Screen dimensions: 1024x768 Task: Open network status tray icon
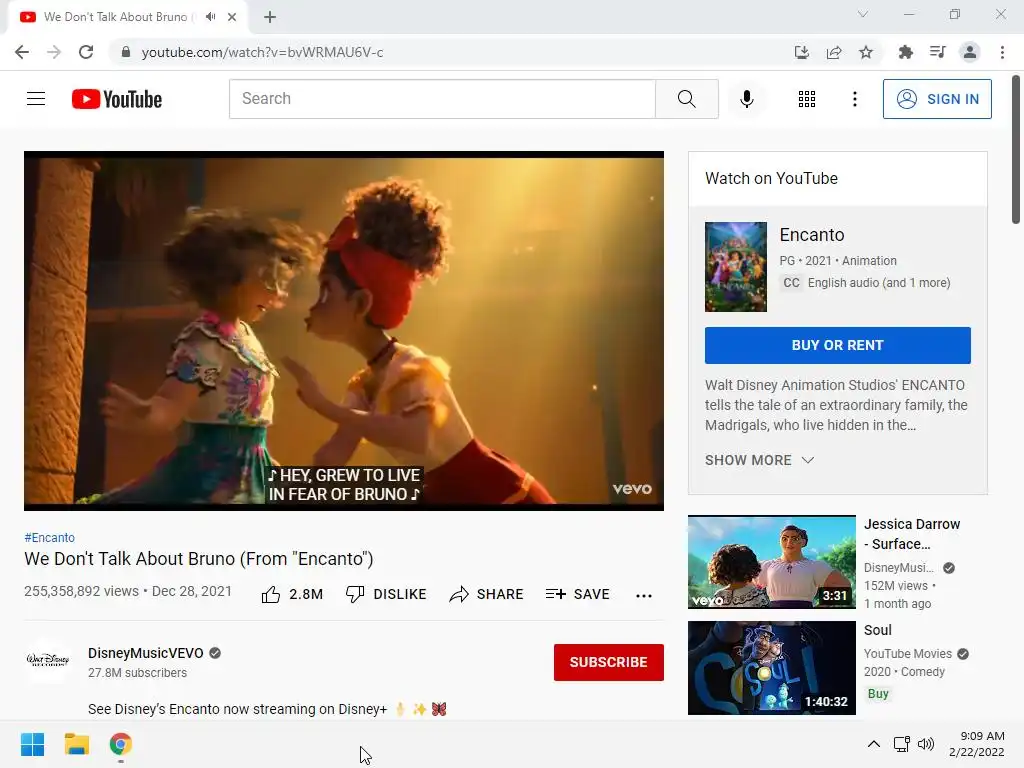901,744
